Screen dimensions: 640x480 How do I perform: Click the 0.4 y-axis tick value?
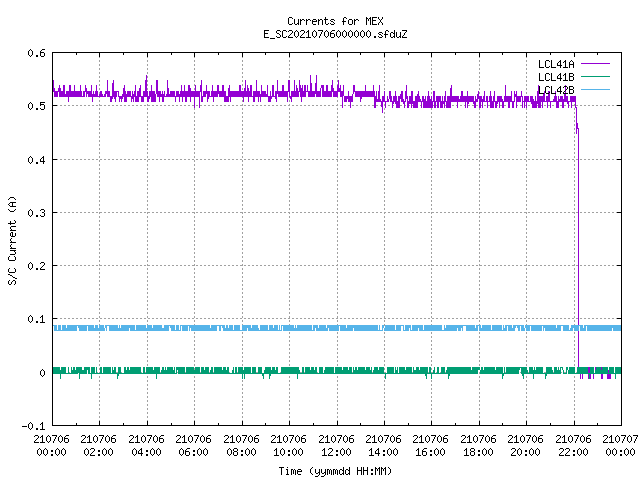tap(36, 160)
